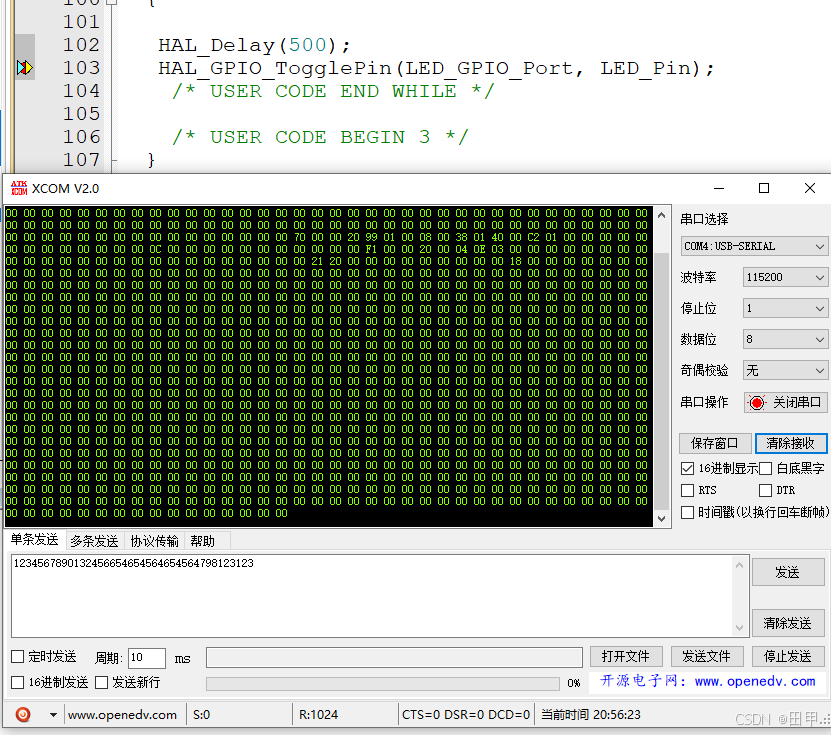Open the stop bits dropdown
Image resolution: width=831 pixels, height=735 pixels.
pos(785,308)
